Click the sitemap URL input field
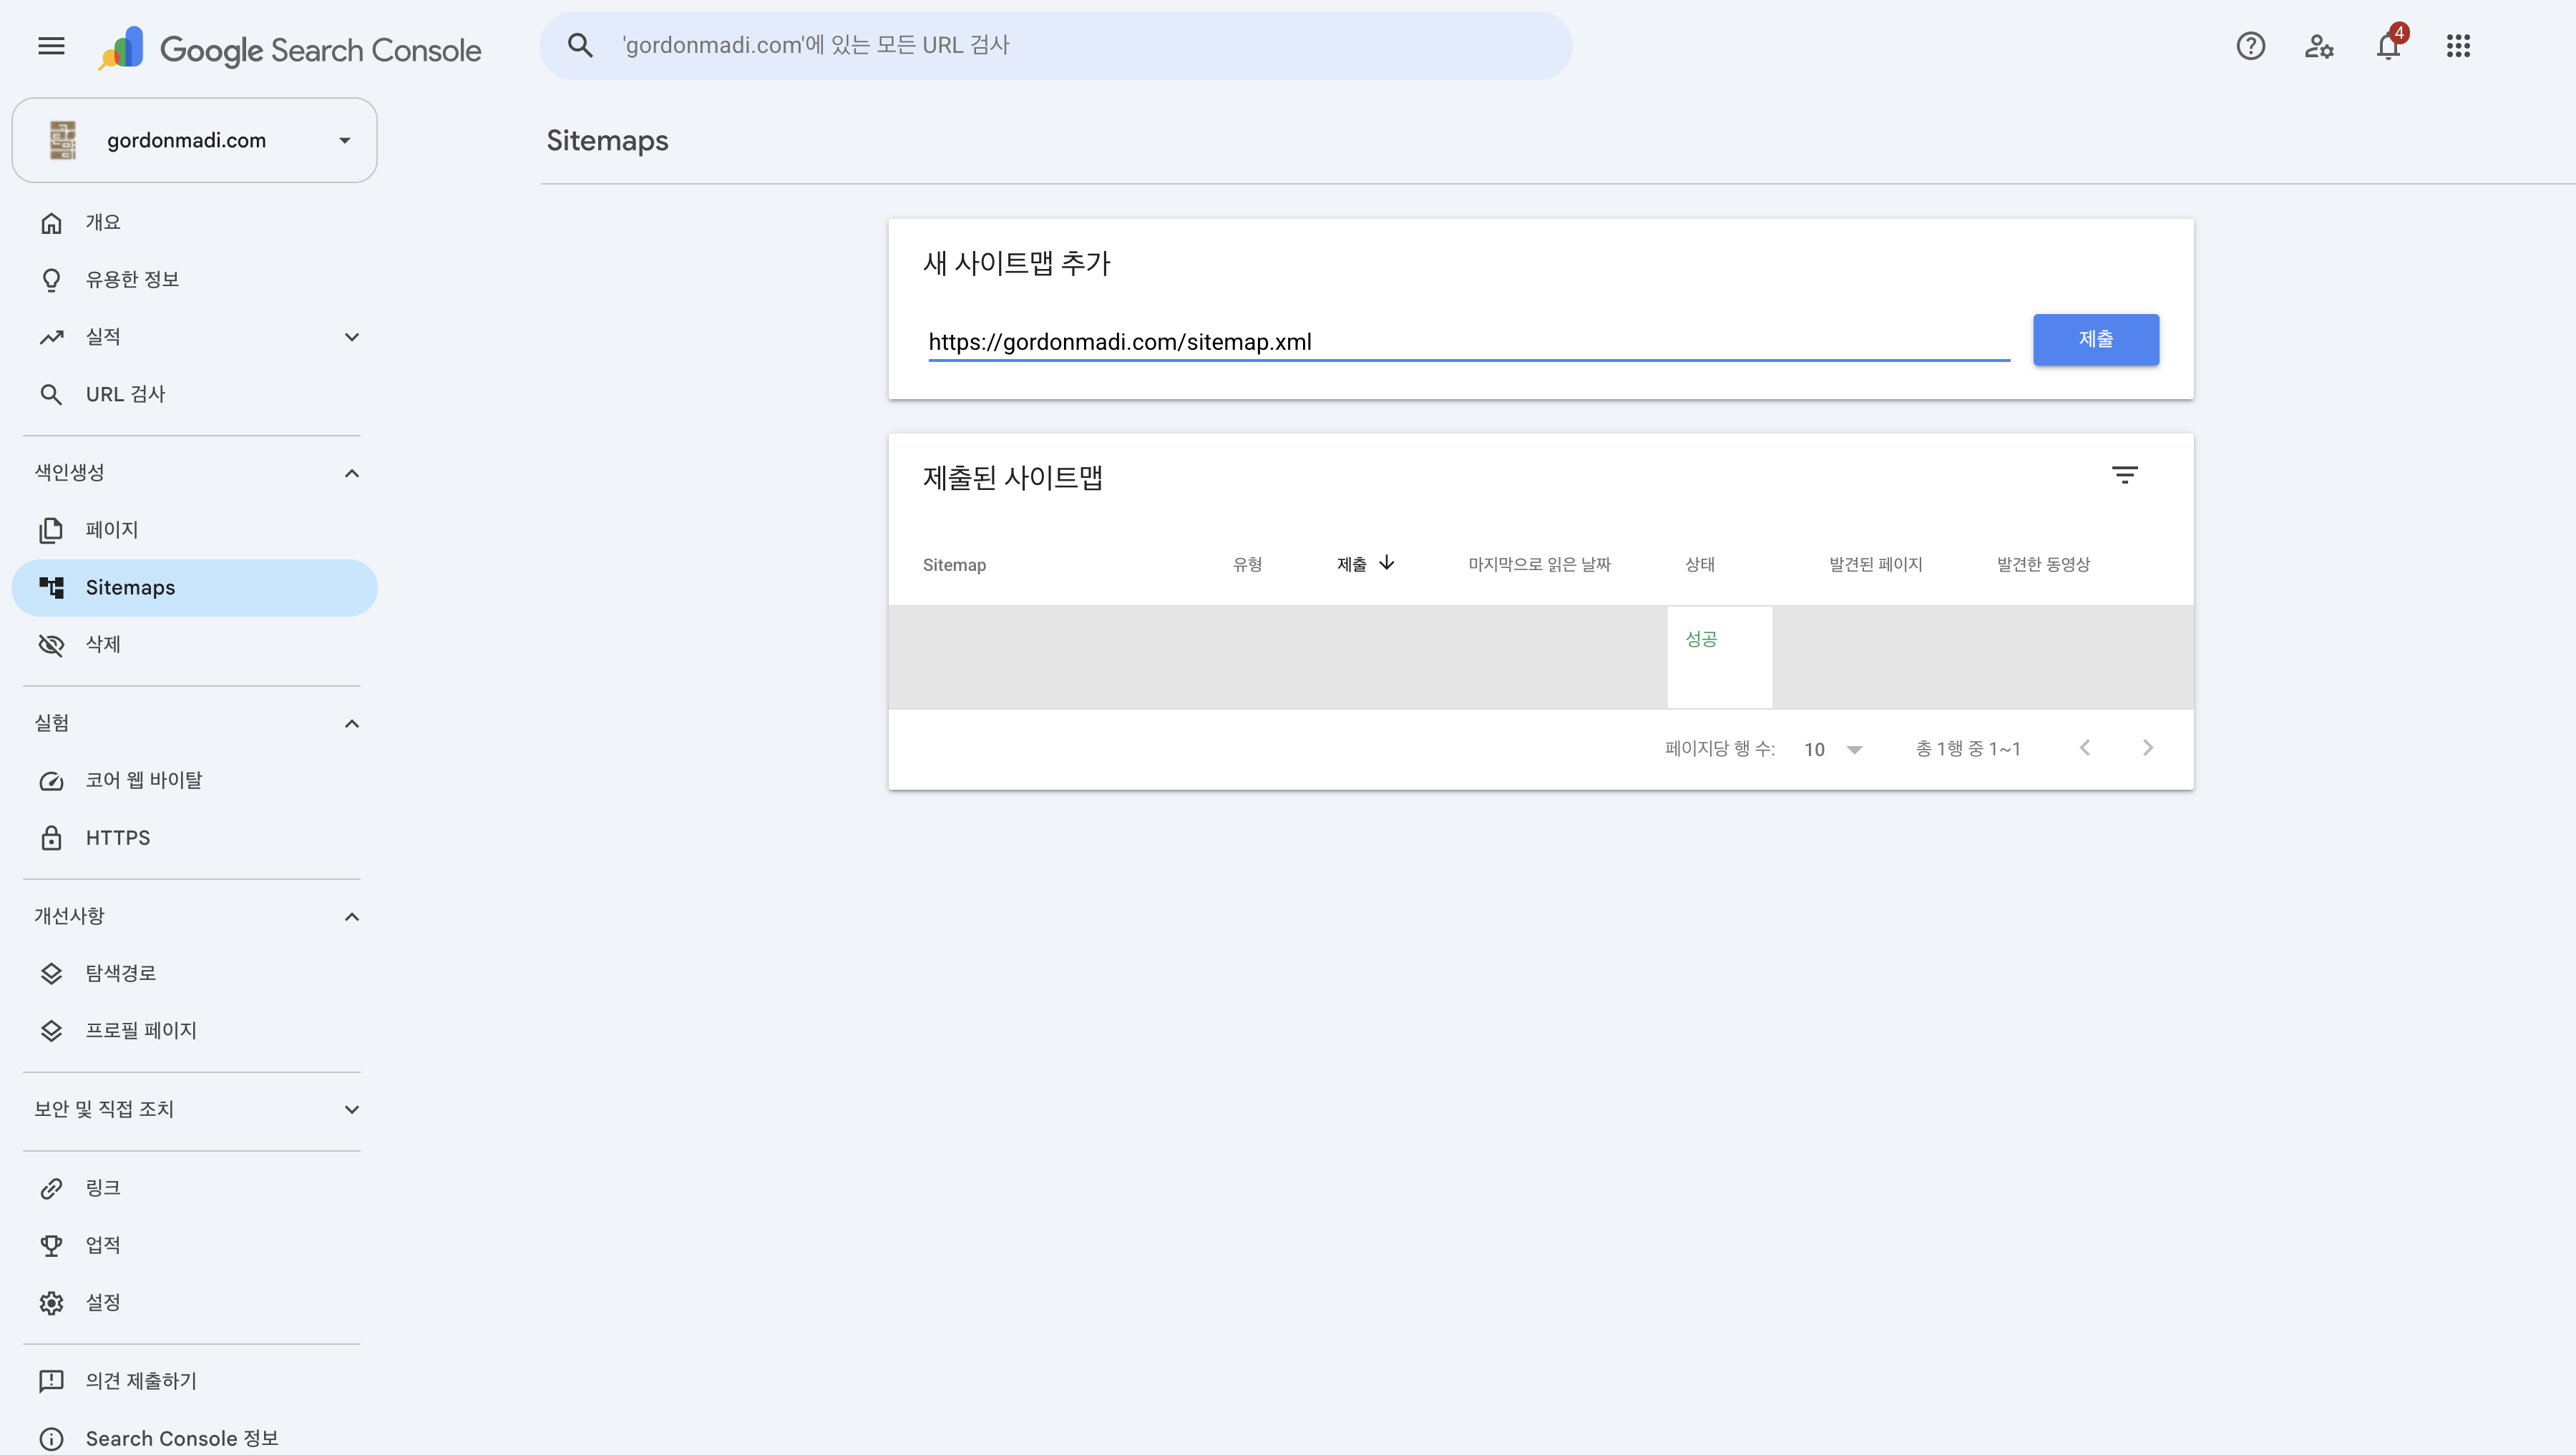 click(x=1469, y=342)
